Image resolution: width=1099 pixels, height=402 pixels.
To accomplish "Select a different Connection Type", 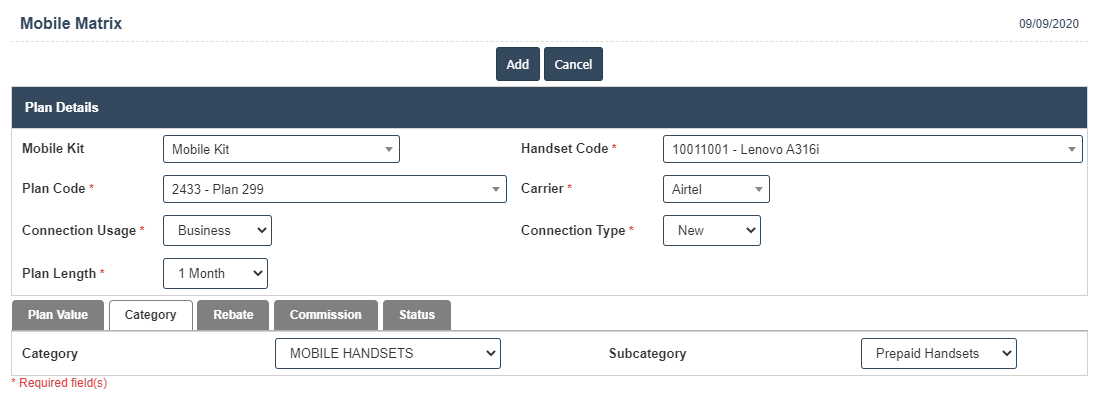I will tap(711, 230).
